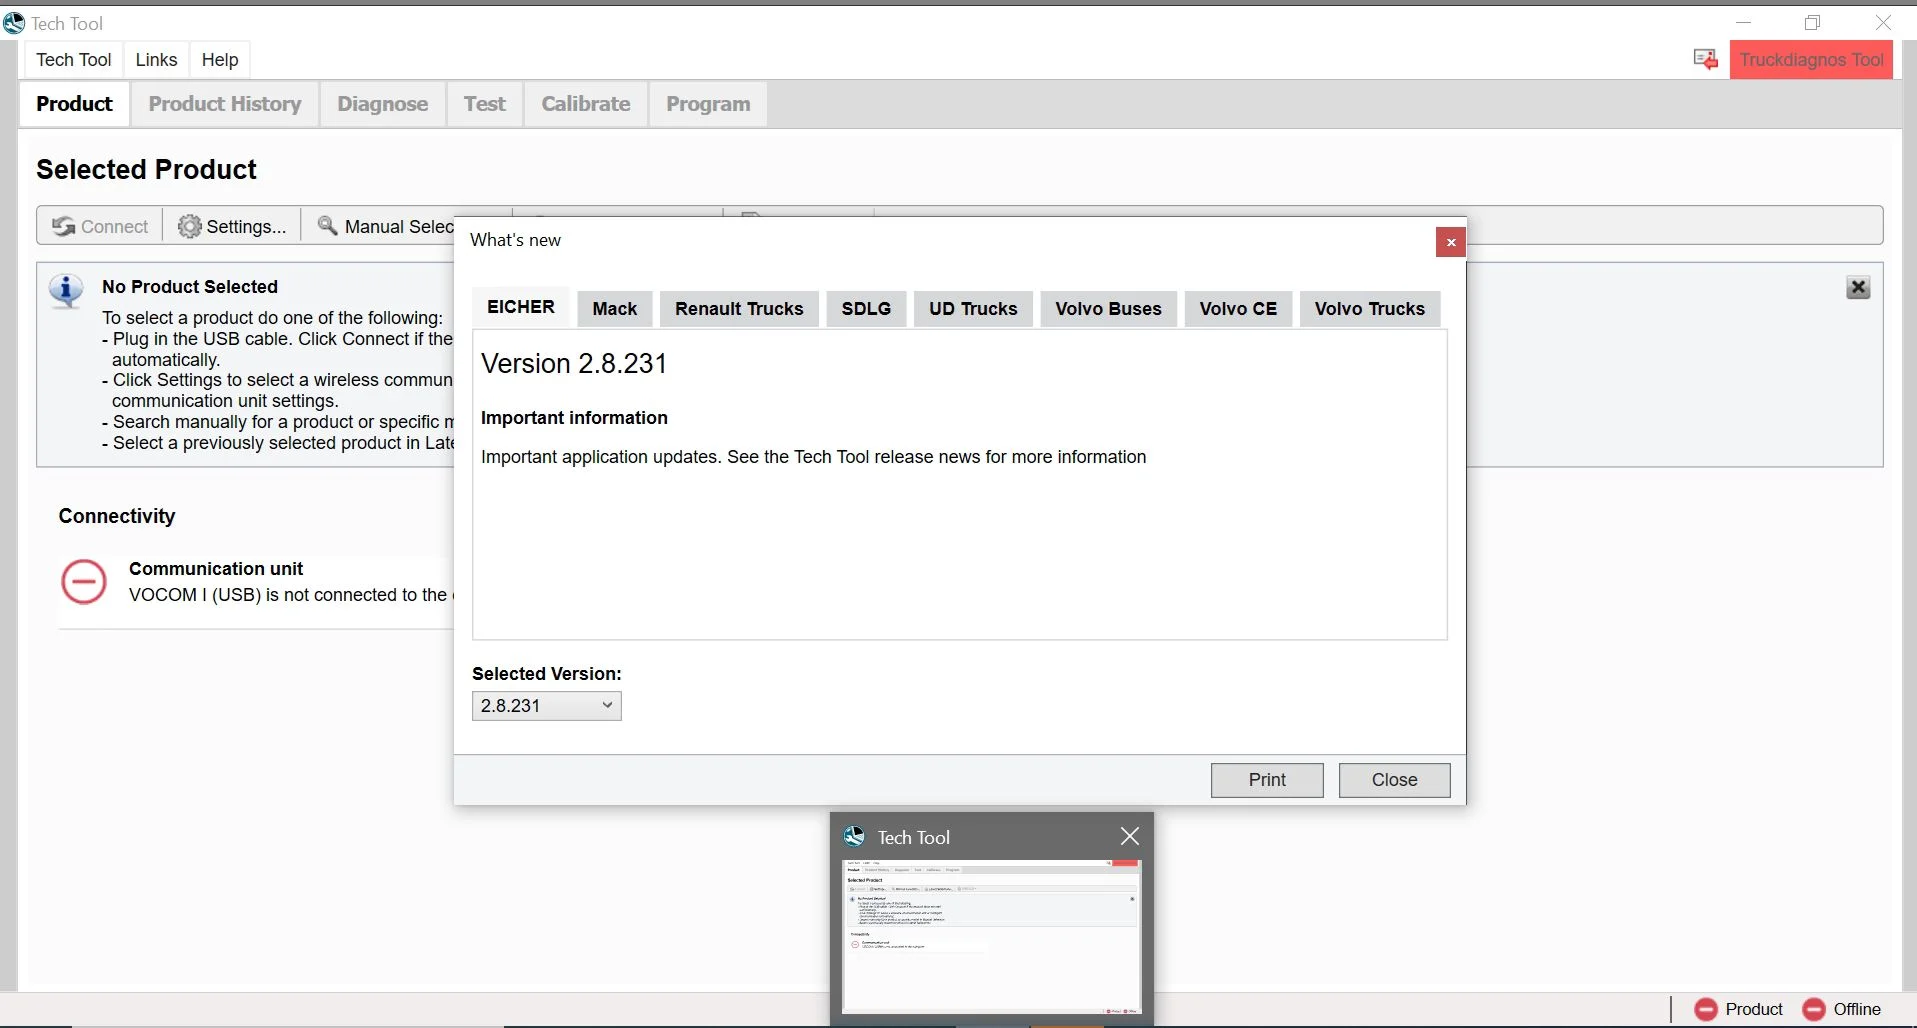Click the Manual Selection magnifier icon
The height and width of the screenshot is (1028, 1917).
[x=327, y=226]
